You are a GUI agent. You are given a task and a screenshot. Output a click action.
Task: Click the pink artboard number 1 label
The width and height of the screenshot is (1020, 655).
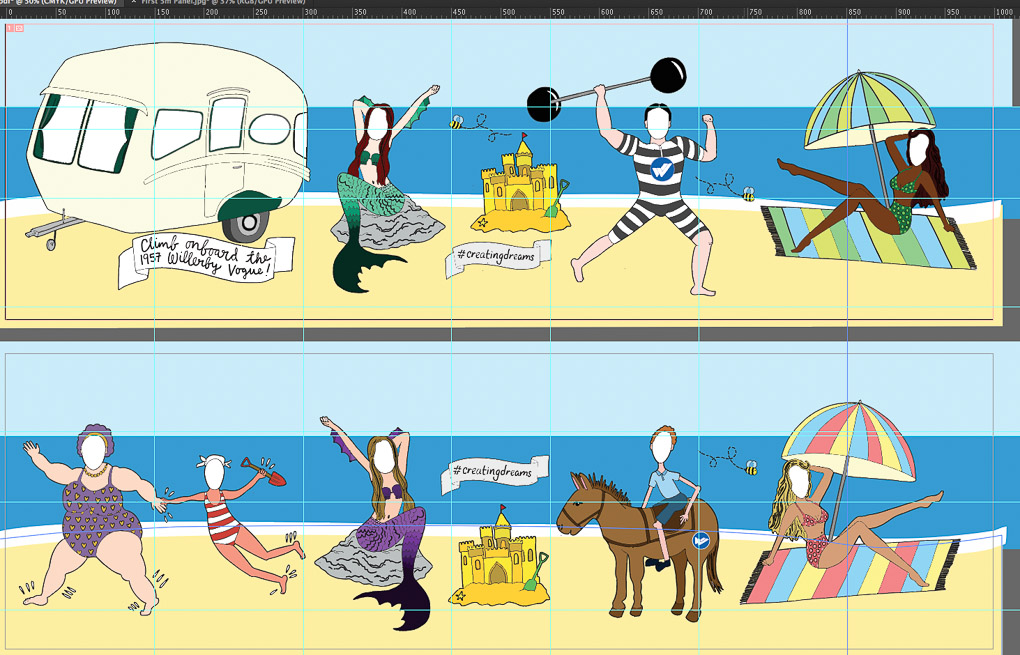click(x=10, y=28)
